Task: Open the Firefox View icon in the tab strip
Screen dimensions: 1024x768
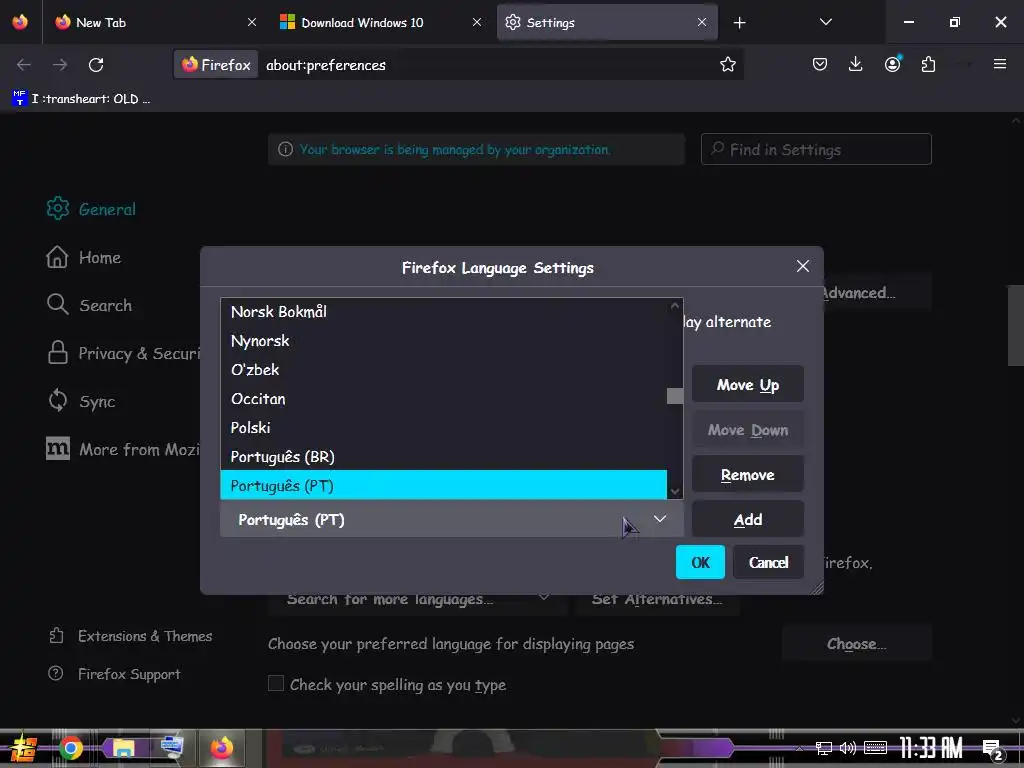Action: [20, 22]
